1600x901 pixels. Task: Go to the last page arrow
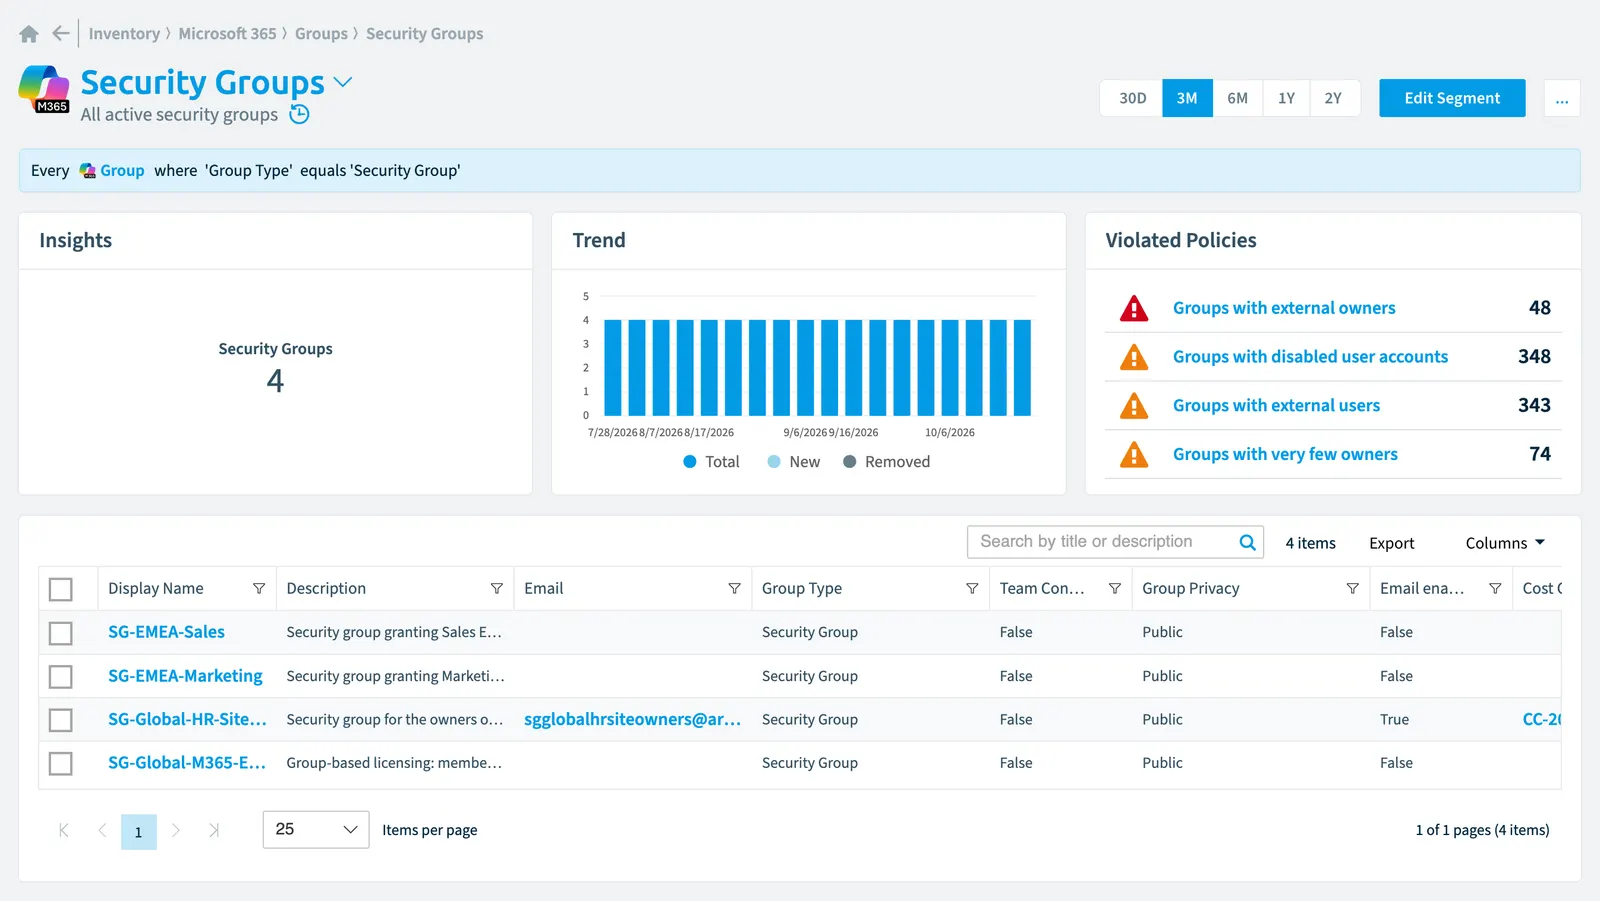click(214, 830)
